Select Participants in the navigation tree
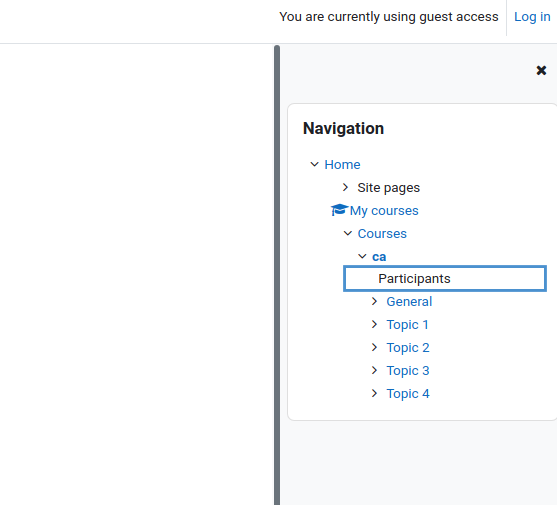This screenshot has height=505, width=557. click(445, 278)
